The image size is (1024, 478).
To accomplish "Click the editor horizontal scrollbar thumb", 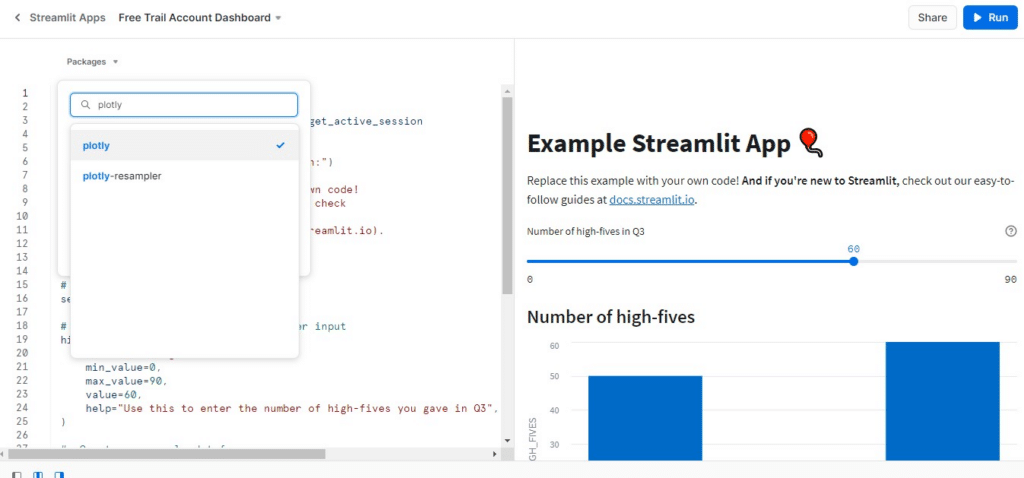I will (166, 453).
